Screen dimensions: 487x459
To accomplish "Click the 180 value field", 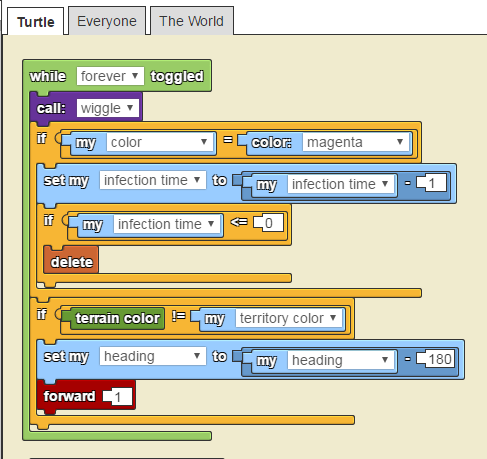I will pos(436,359).
